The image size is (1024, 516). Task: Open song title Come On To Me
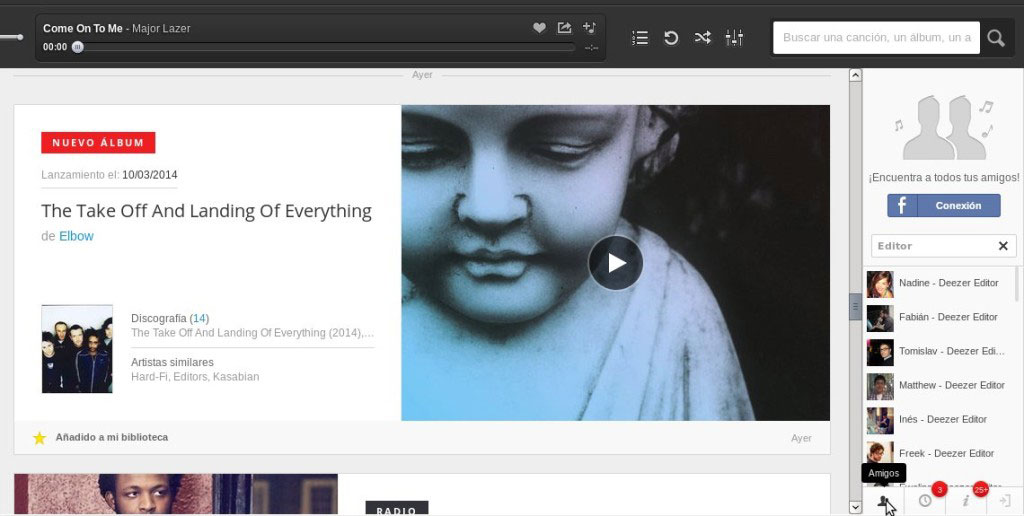(82, 28)
